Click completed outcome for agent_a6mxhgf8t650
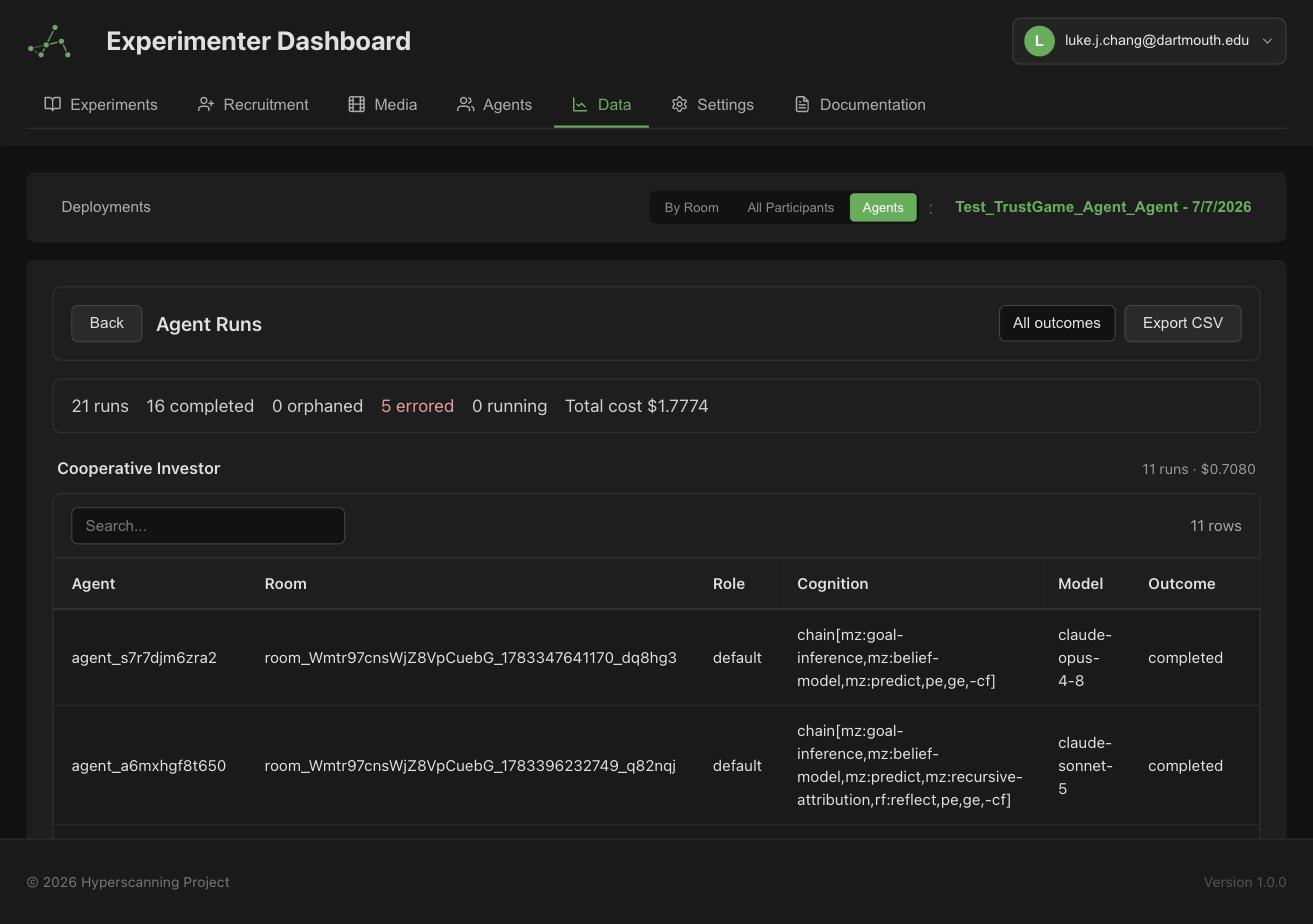1313x924 pixels. click(x=1185, y=766)
